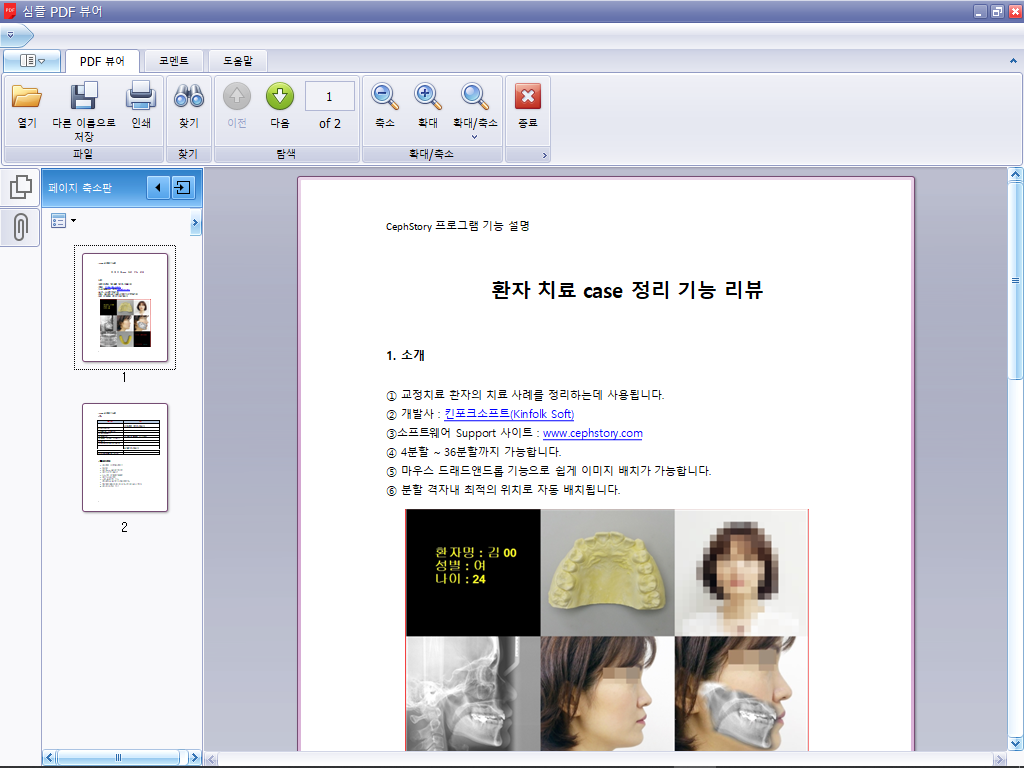The width and height of the screenshot is (1024, 768).
Task: Click the 'of 2' page count text
Action: click(330, 123)
